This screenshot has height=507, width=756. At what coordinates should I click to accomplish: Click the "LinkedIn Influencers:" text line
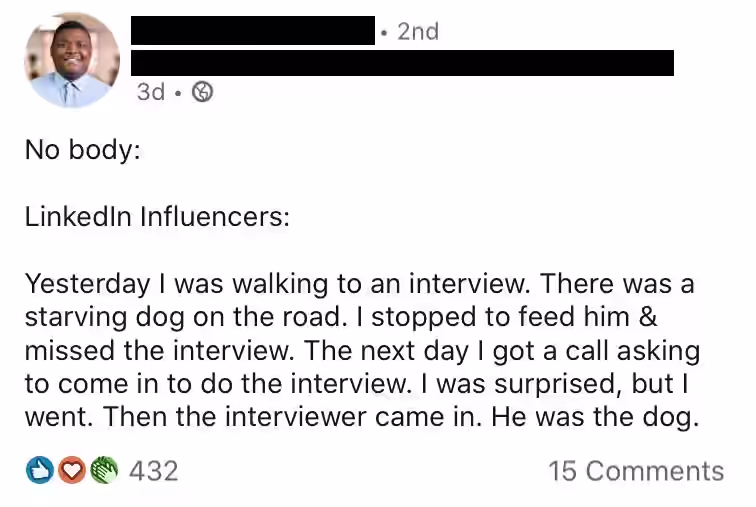tap(157, 216)
